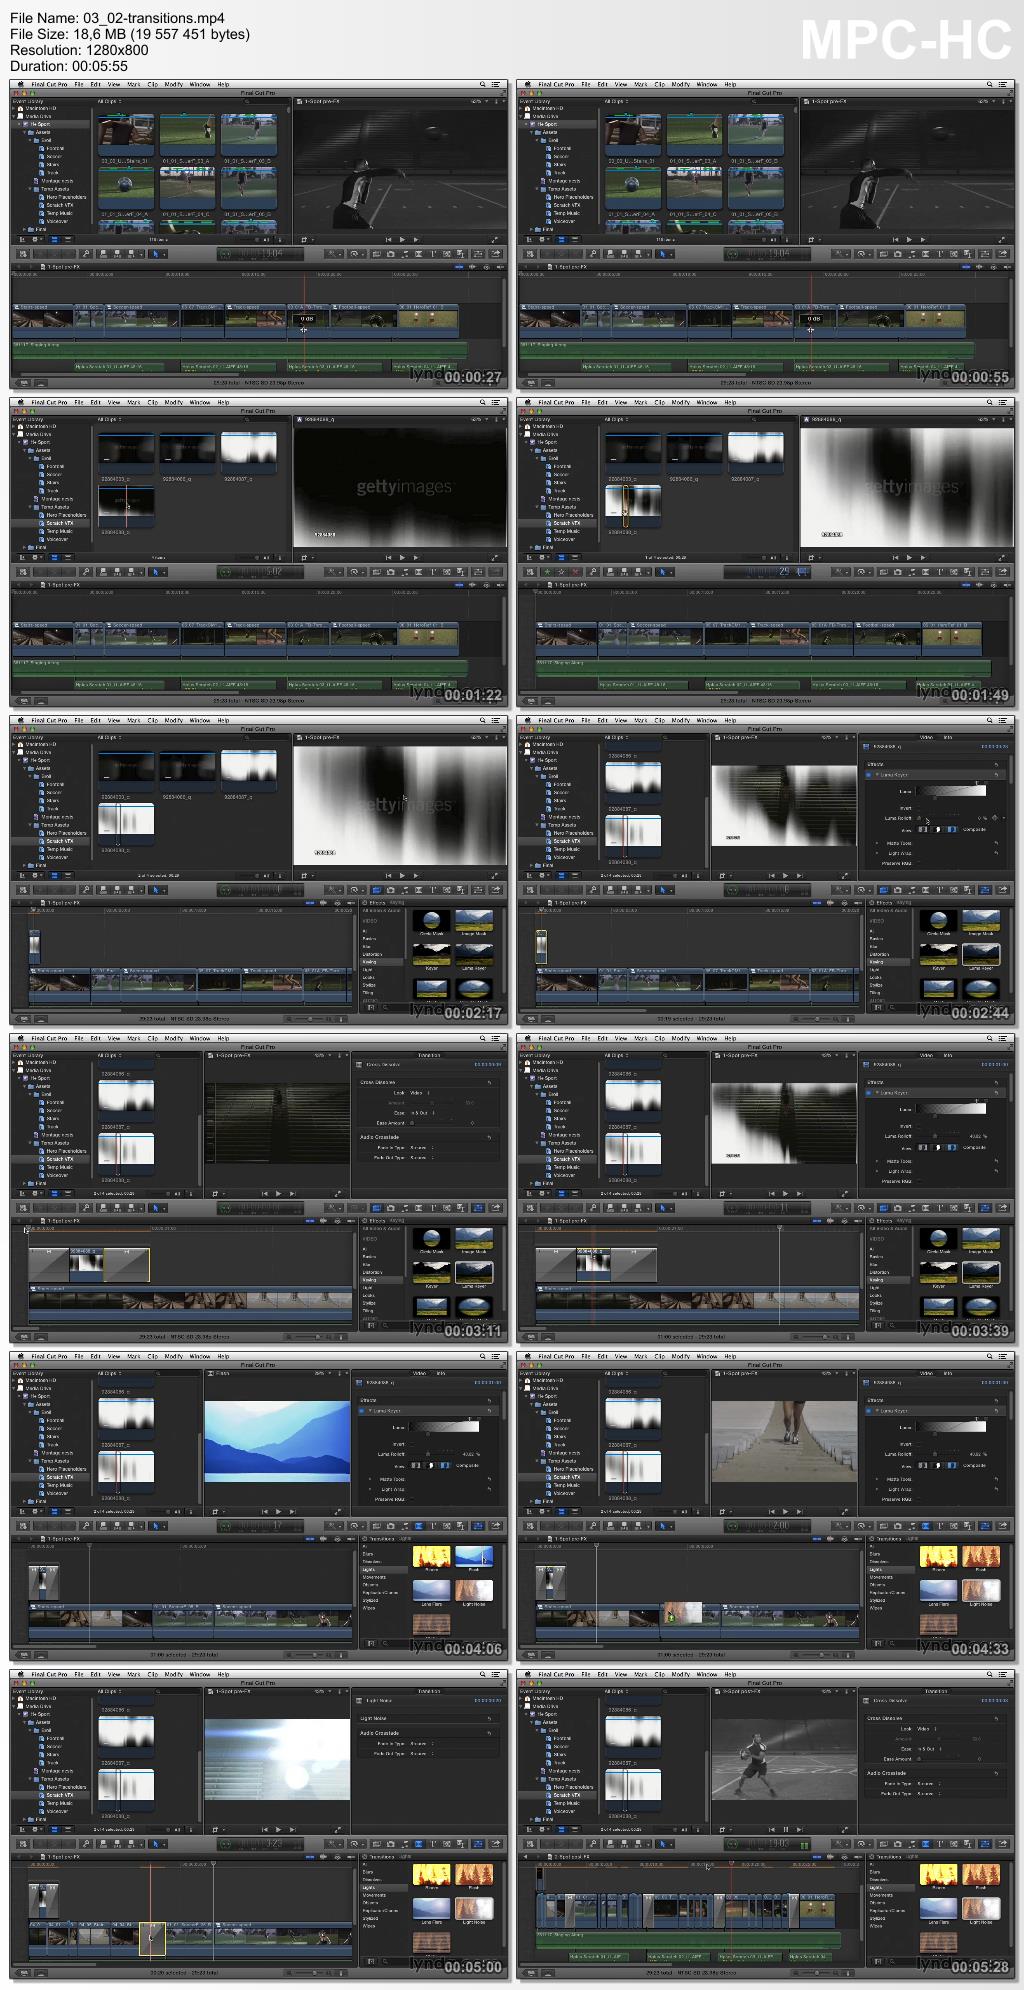
Task: Expand Final folder triangle in 00:00:55 library
Action: [531, 229]
